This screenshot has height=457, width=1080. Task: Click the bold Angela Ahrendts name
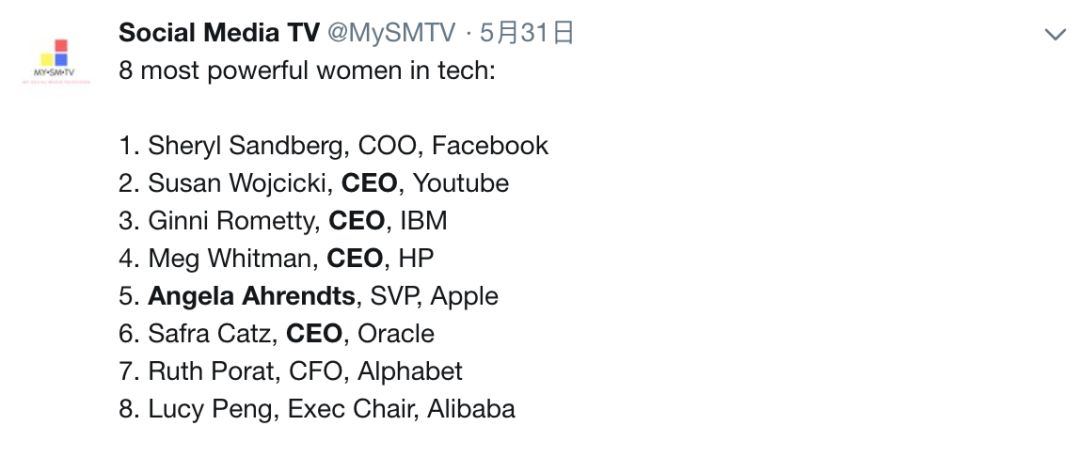coord(251,296)
